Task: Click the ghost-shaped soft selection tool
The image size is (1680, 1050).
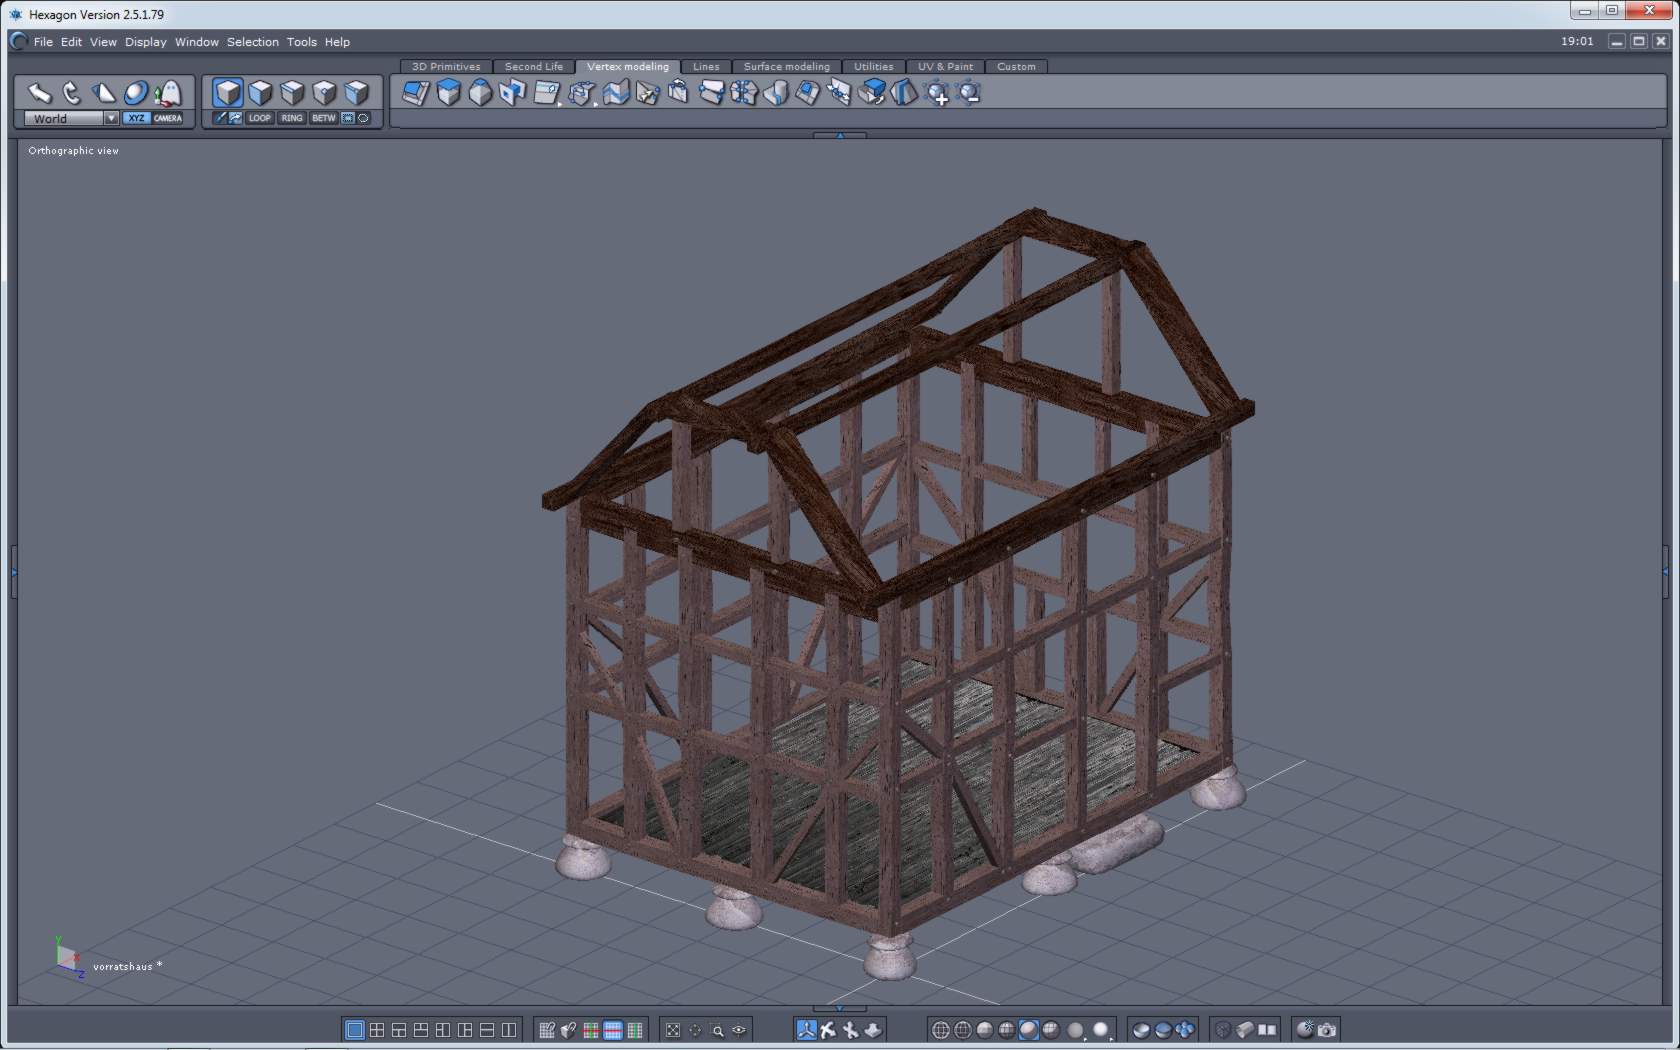Action: pos(168,93)
